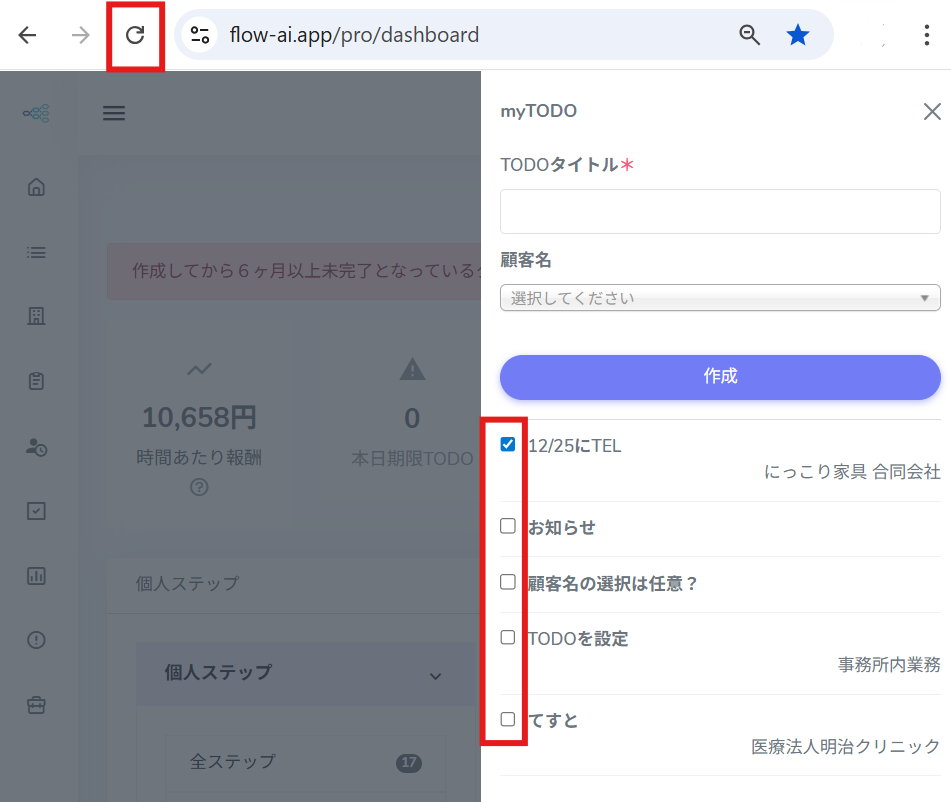This screenshot has height=802, width=951.
Task: Toggle the hamburger menu icon
Action: pos(114,113)
